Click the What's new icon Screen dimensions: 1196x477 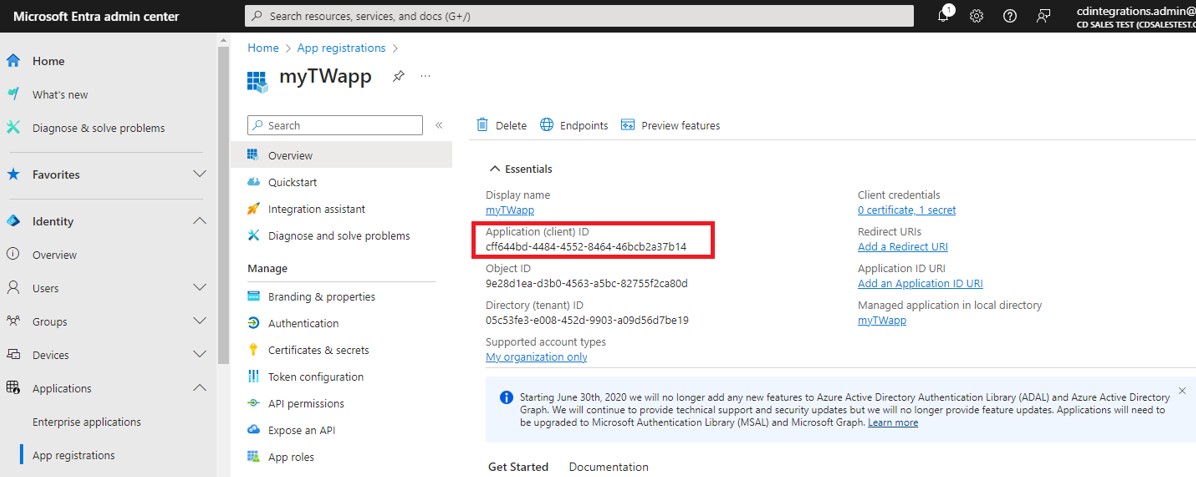pyautogui.click(x=13, y=94)
